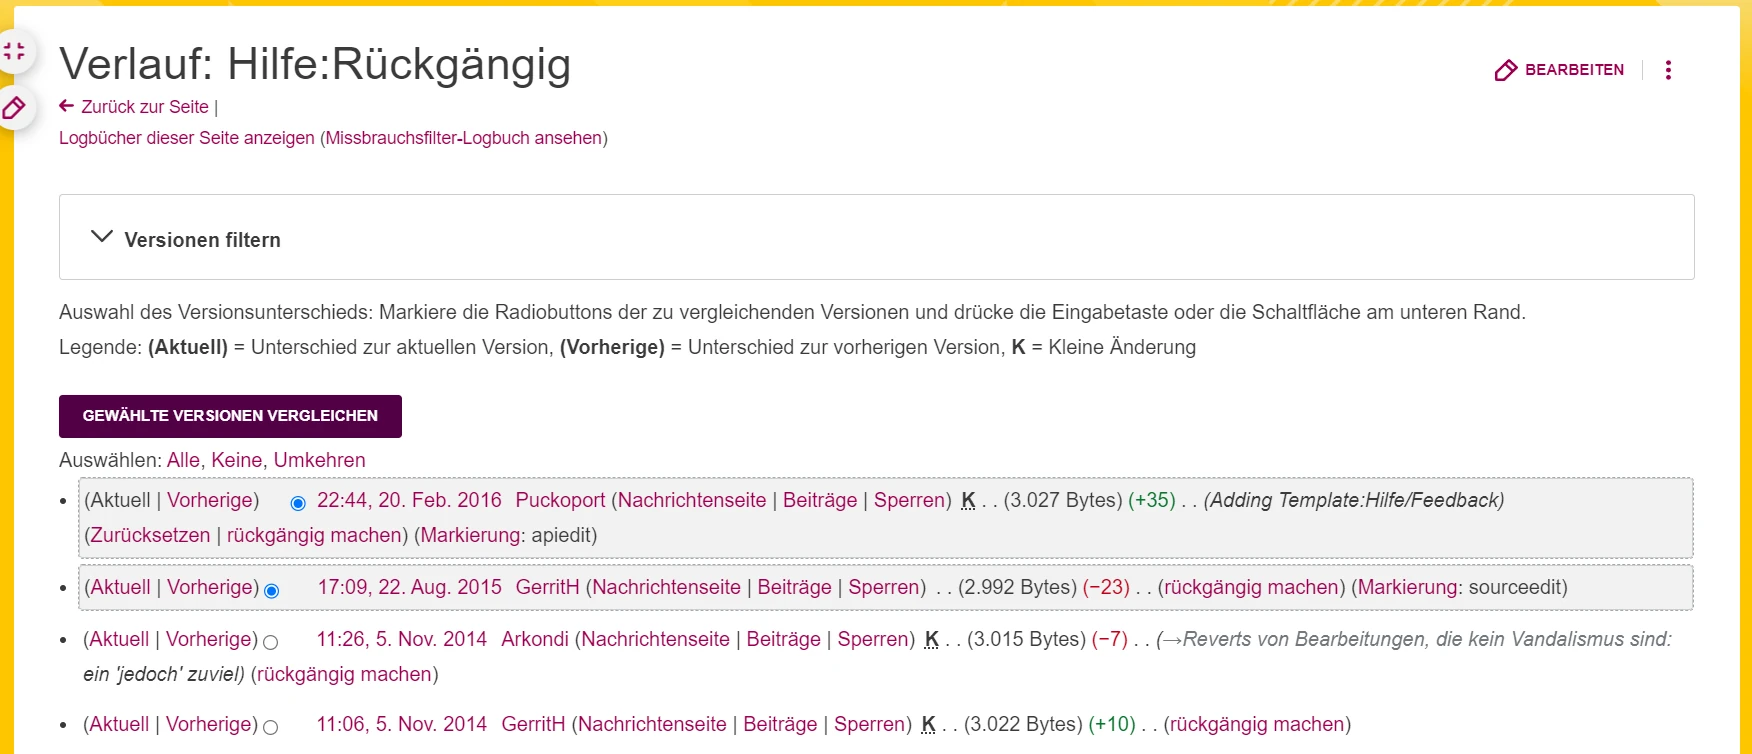Select the radio button for 22:44, 20. Feb. 2016
The image size is (1752, 754).
(298, 503)
